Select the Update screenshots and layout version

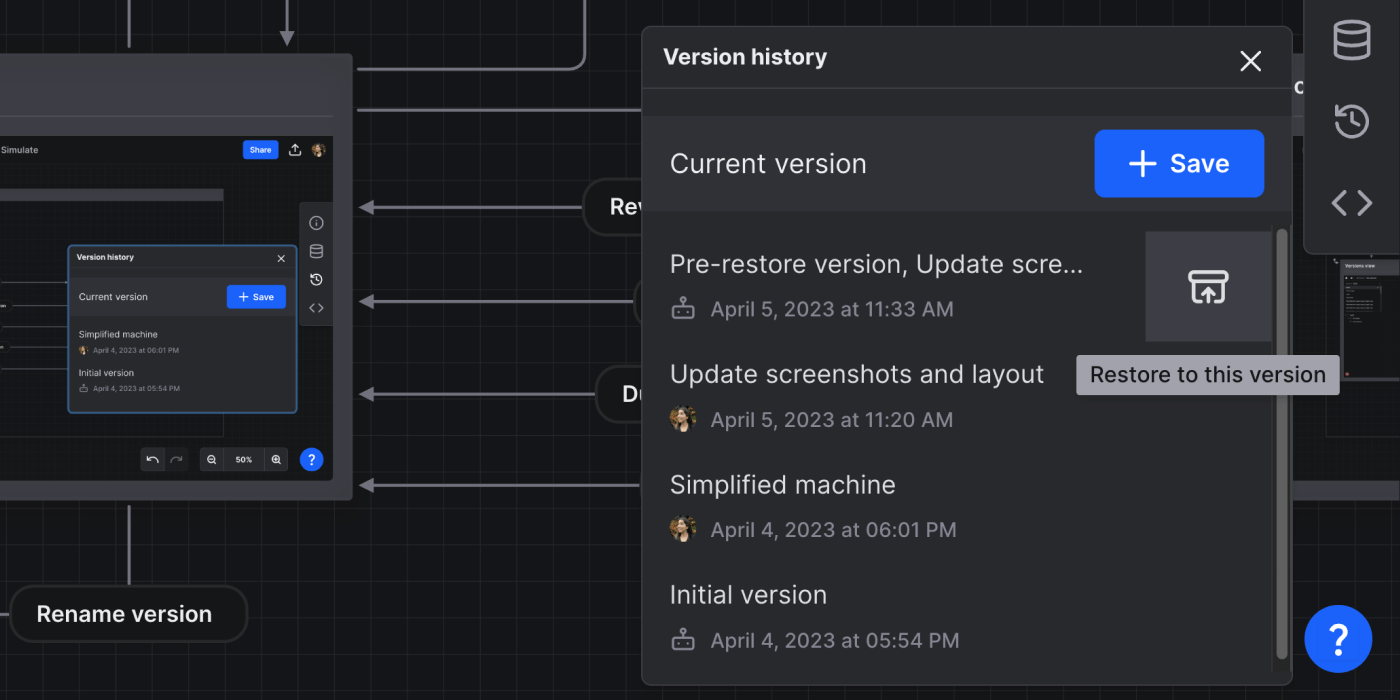point(856,375)
